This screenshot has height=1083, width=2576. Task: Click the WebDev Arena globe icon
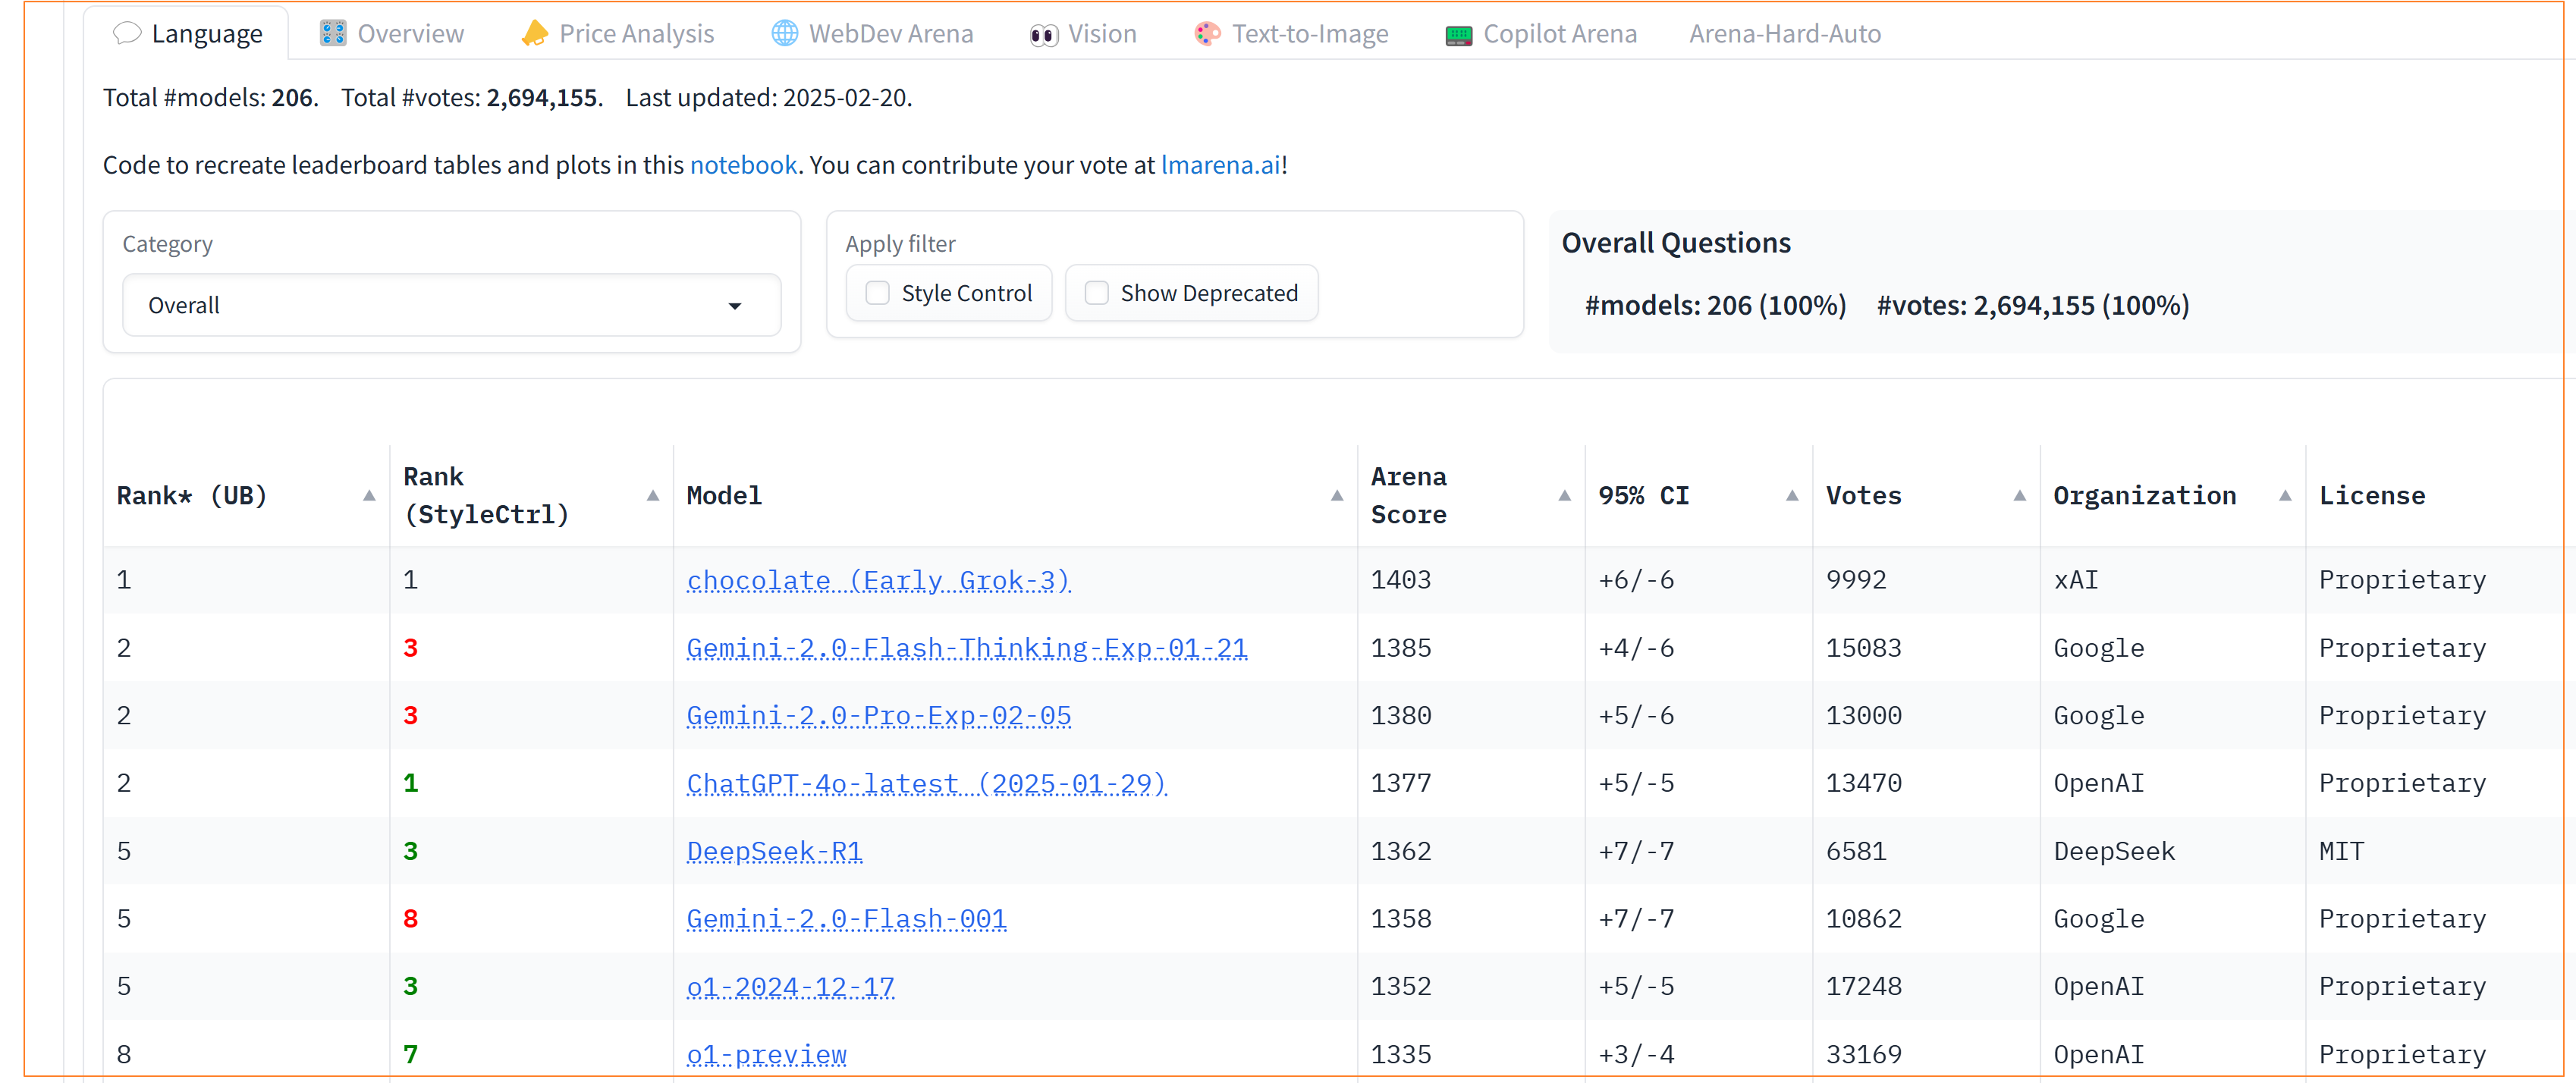click(785, 34)
